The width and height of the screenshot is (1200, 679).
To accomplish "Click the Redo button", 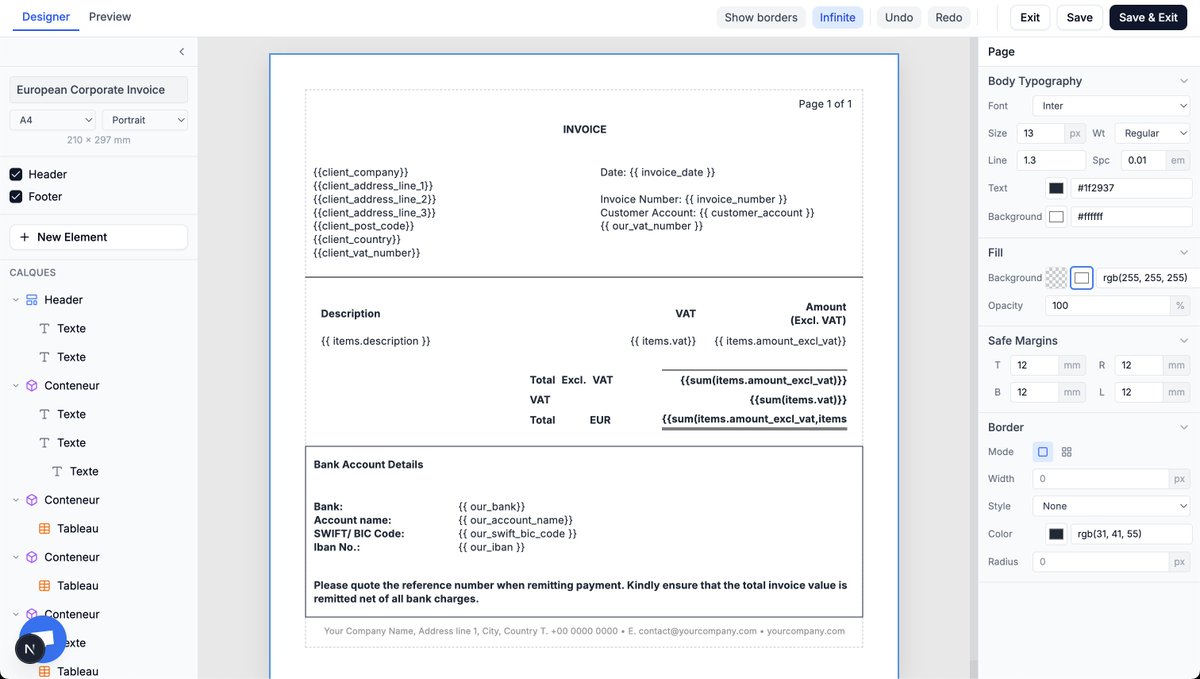I will 949,17.
